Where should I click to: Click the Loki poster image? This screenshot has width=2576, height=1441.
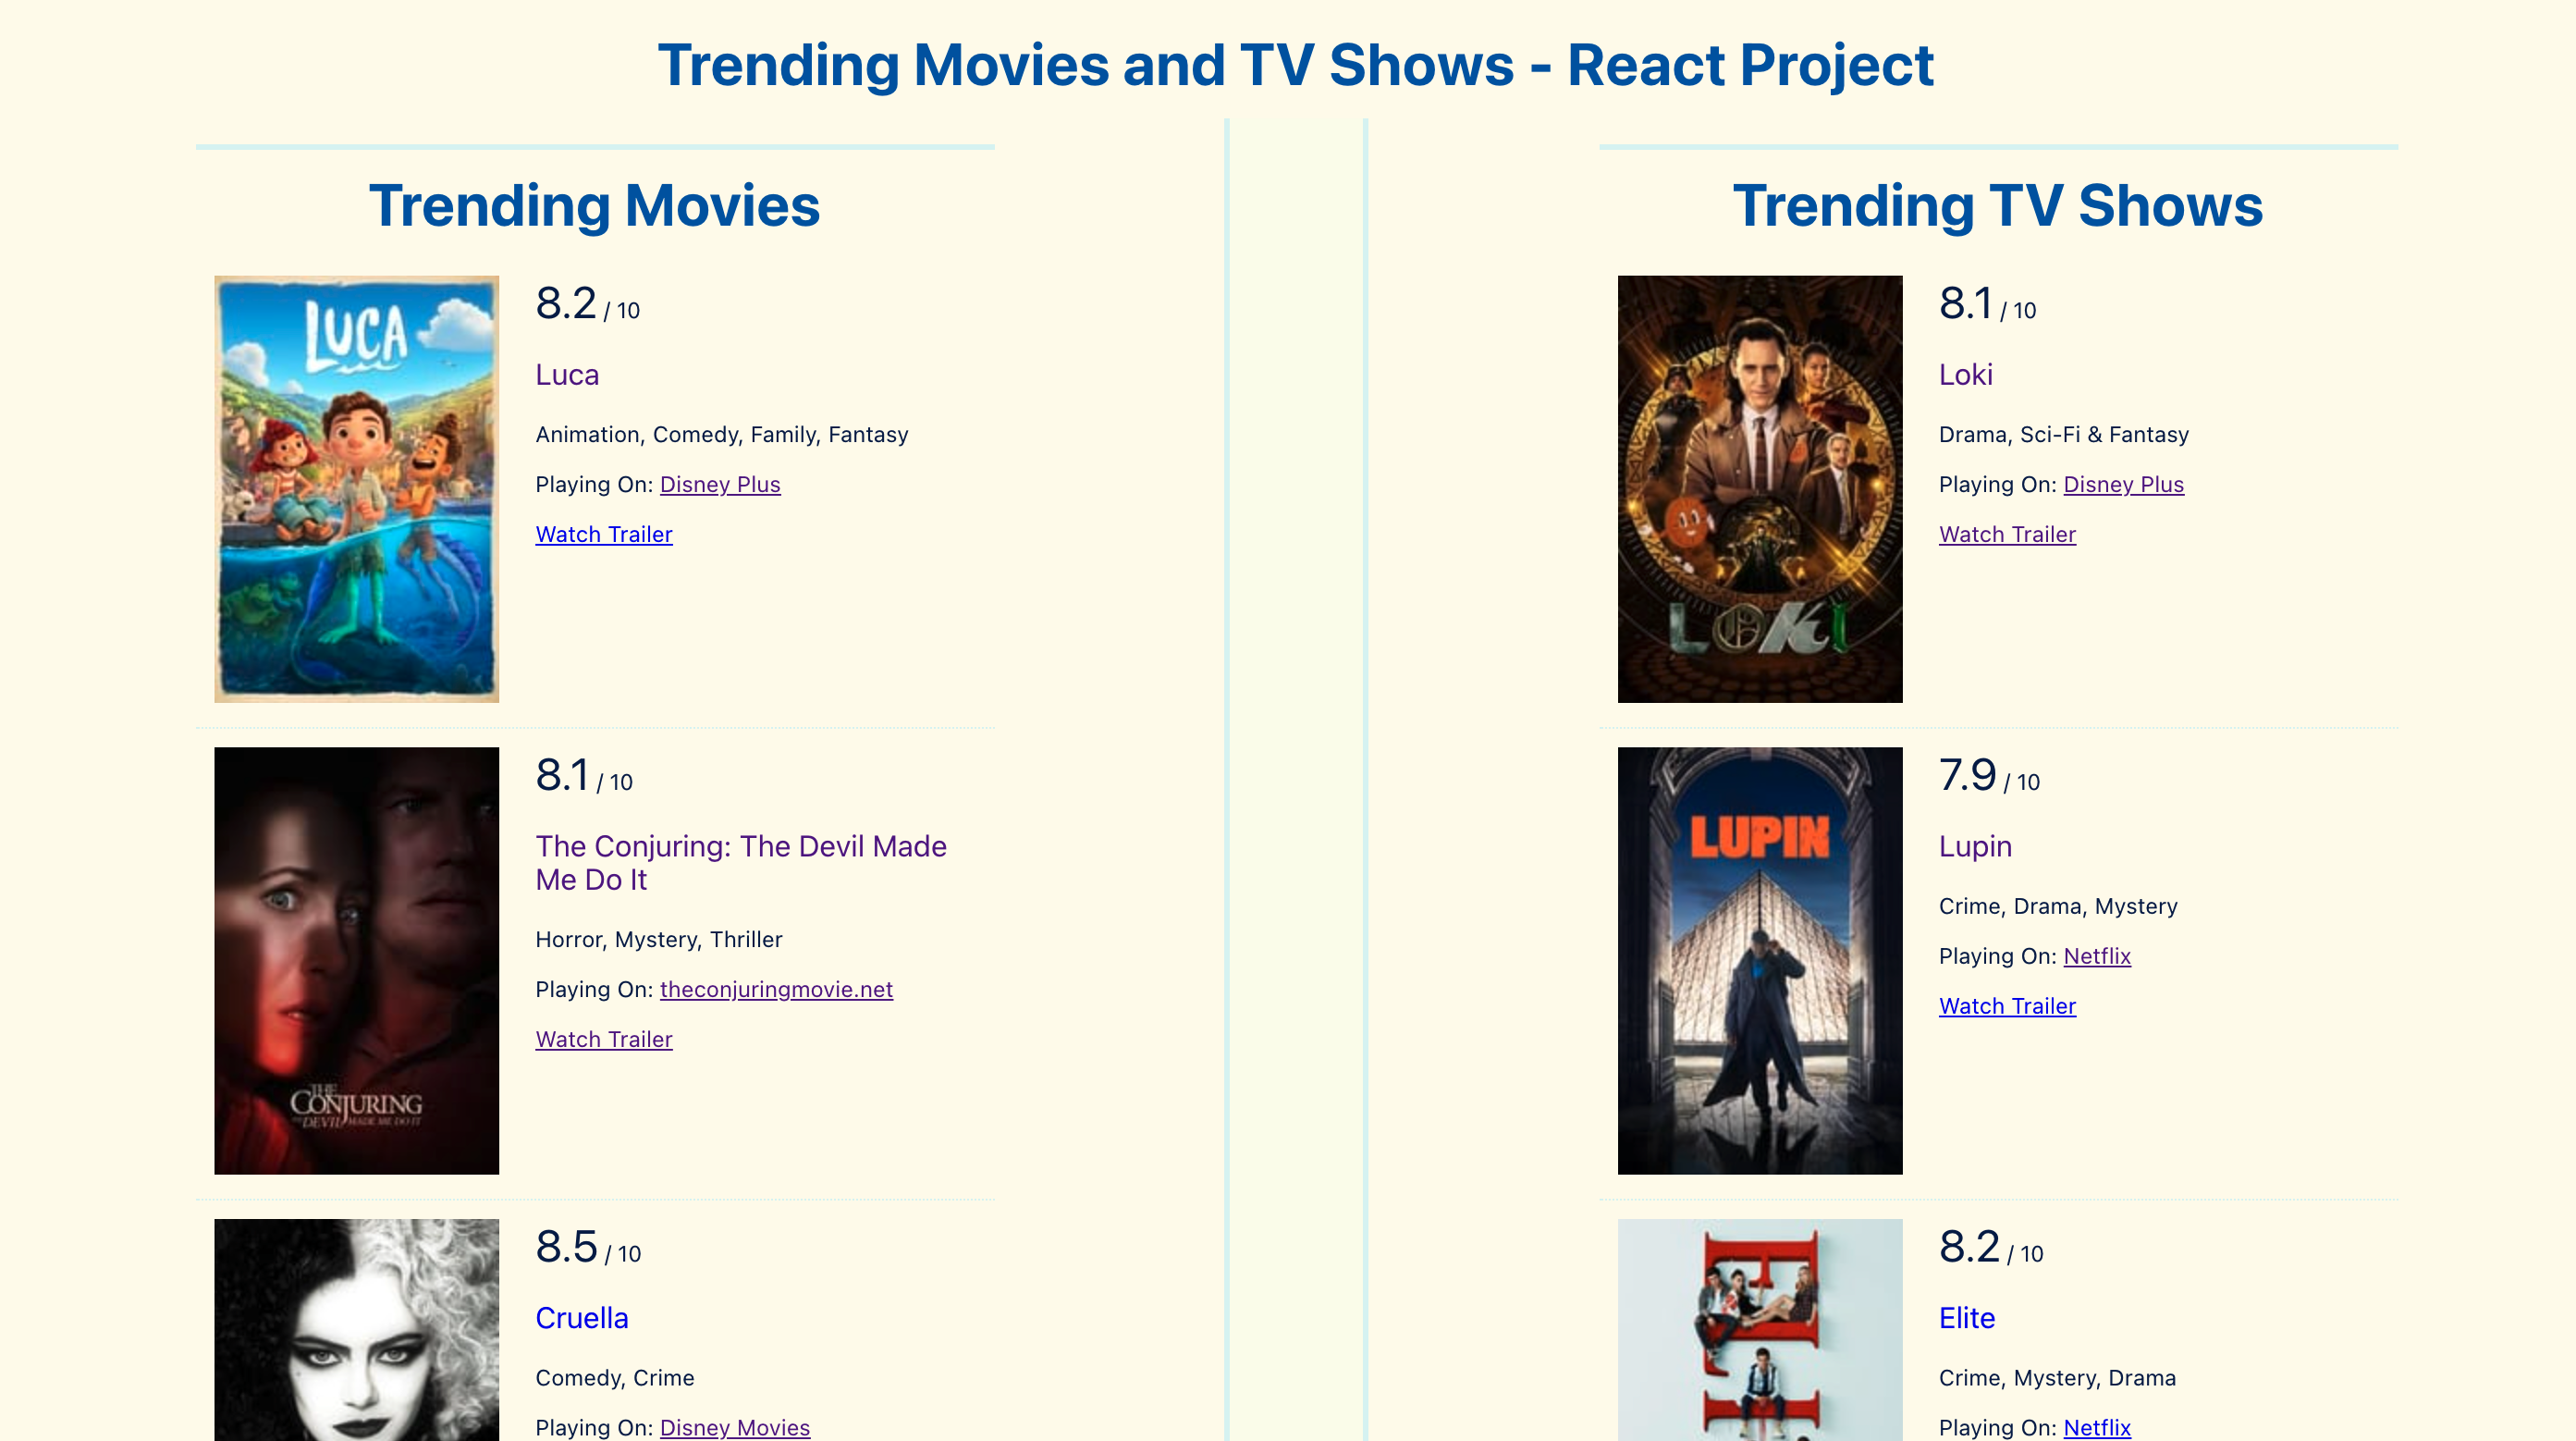pos(1760,489)
